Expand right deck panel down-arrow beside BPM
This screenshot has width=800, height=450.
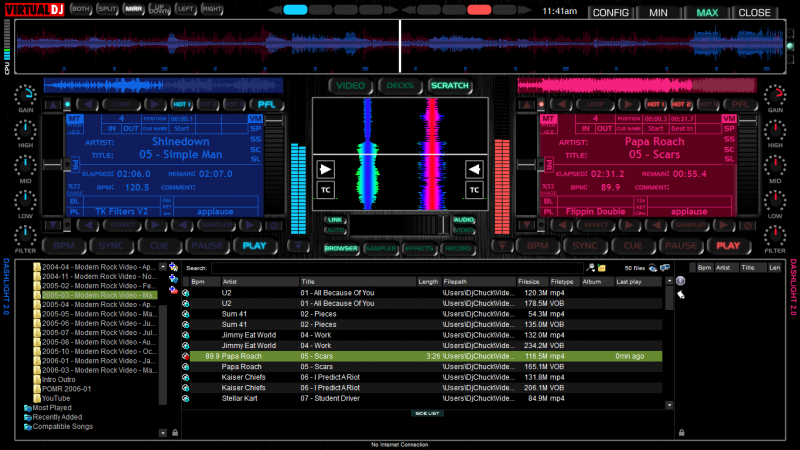[x=502, y=246]
